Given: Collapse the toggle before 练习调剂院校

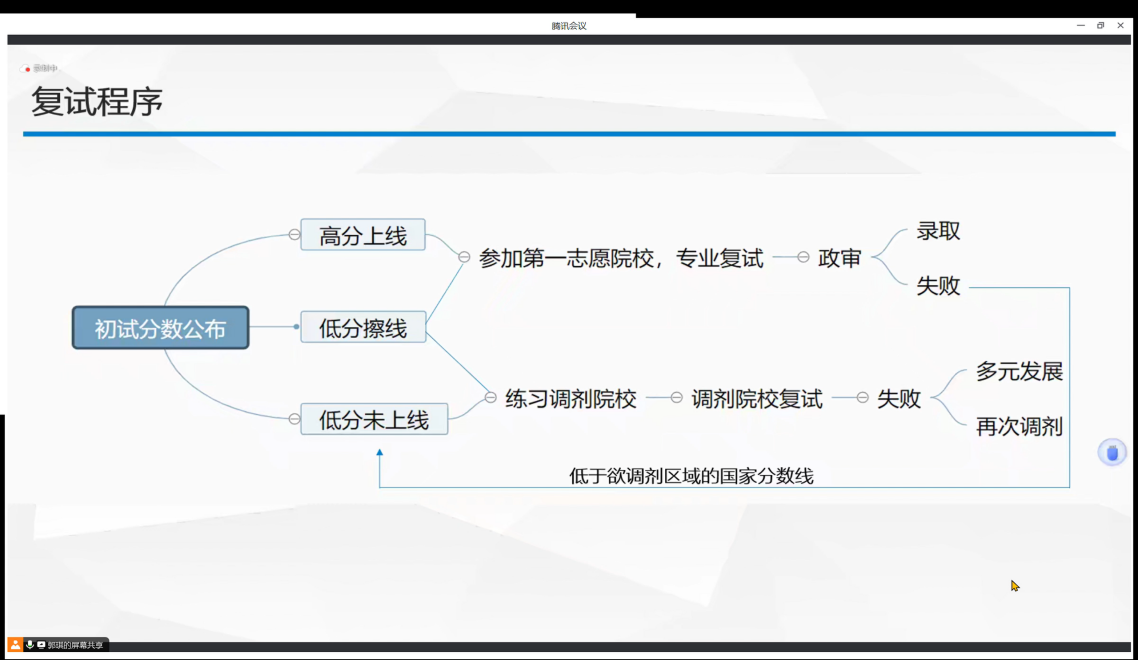Looking at the screenshot, I should pos(490,398).
